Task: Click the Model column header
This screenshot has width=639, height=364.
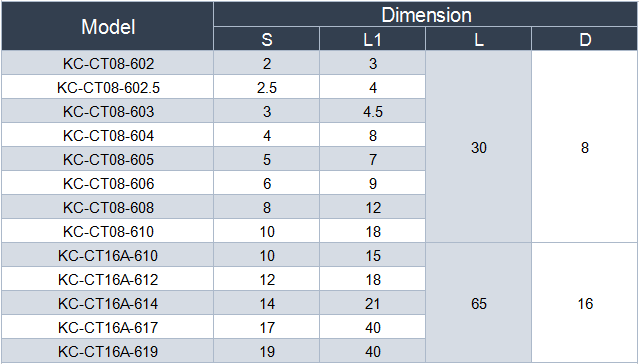Action: [108, 26]
